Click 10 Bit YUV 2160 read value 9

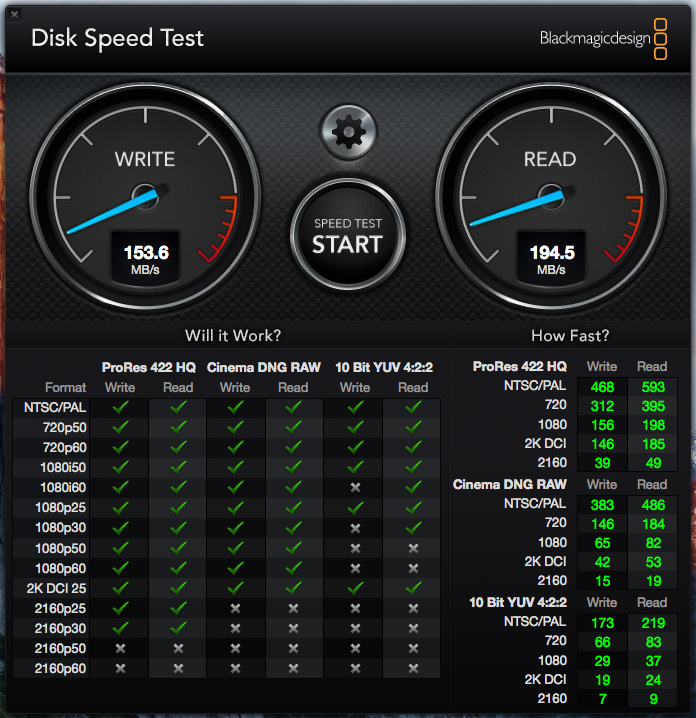tap(653, 699)
